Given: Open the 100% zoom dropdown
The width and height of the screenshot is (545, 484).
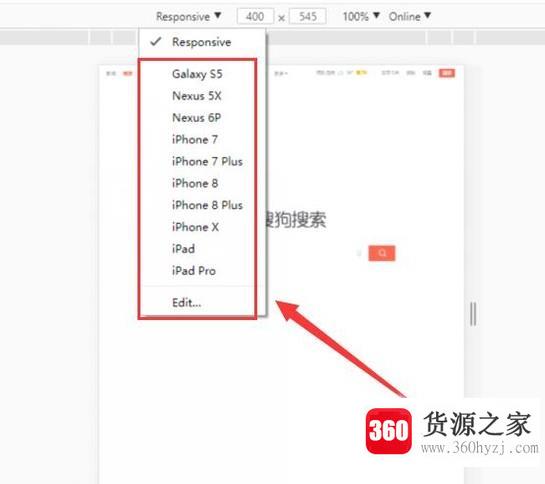Looking at the screenshot, I should 361,16.
